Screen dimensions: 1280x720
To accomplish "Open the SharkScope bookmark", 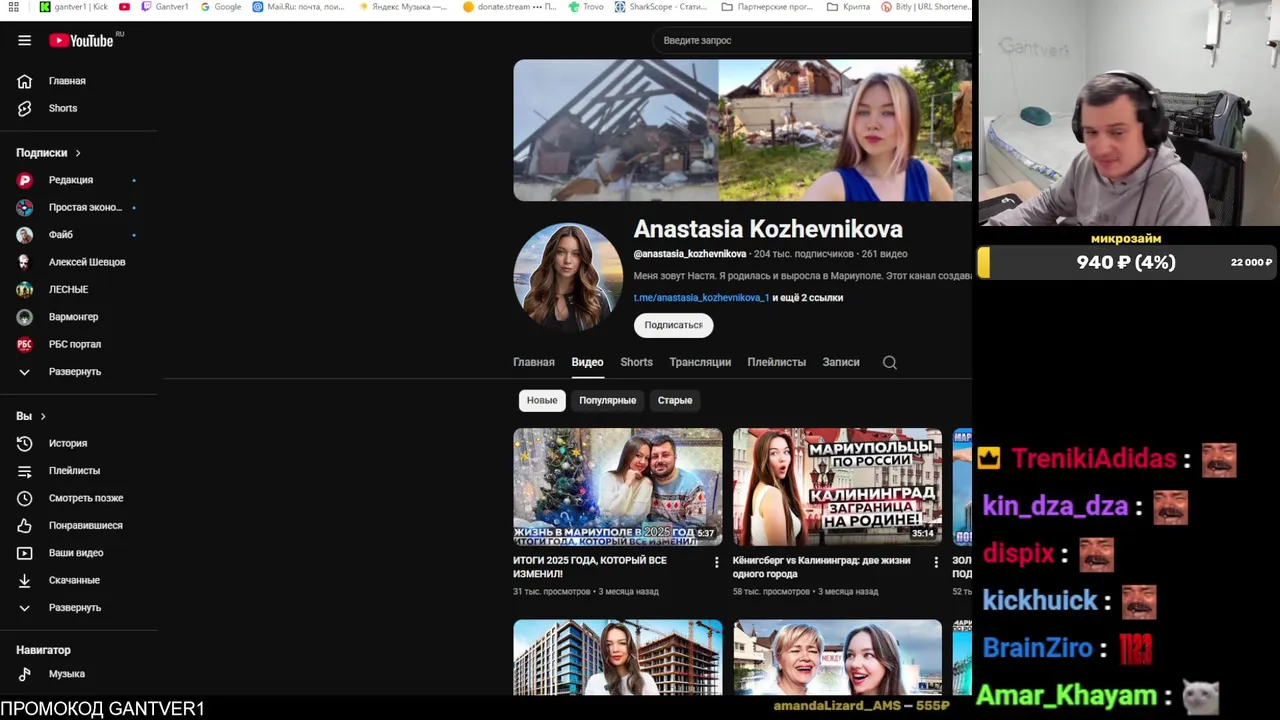I will point(661,7).
